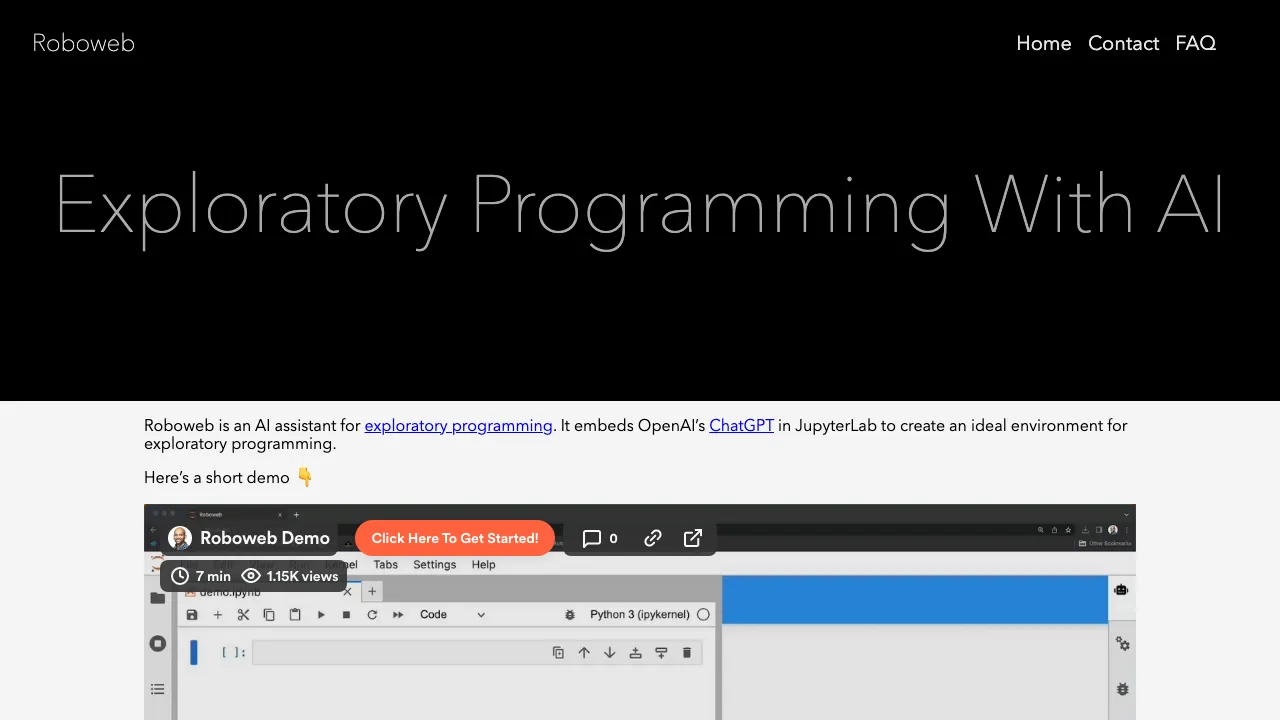Click the interrupt kernel stop square icon
The height and width of the screenshot is (720, 1280).
pyautogui.click(x=346, y=615)
